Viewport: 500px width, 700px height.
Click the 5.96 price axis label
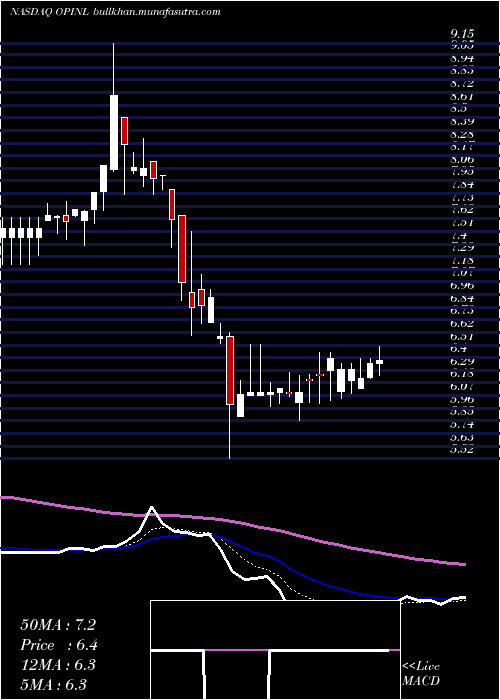click(x=462, y=399)
